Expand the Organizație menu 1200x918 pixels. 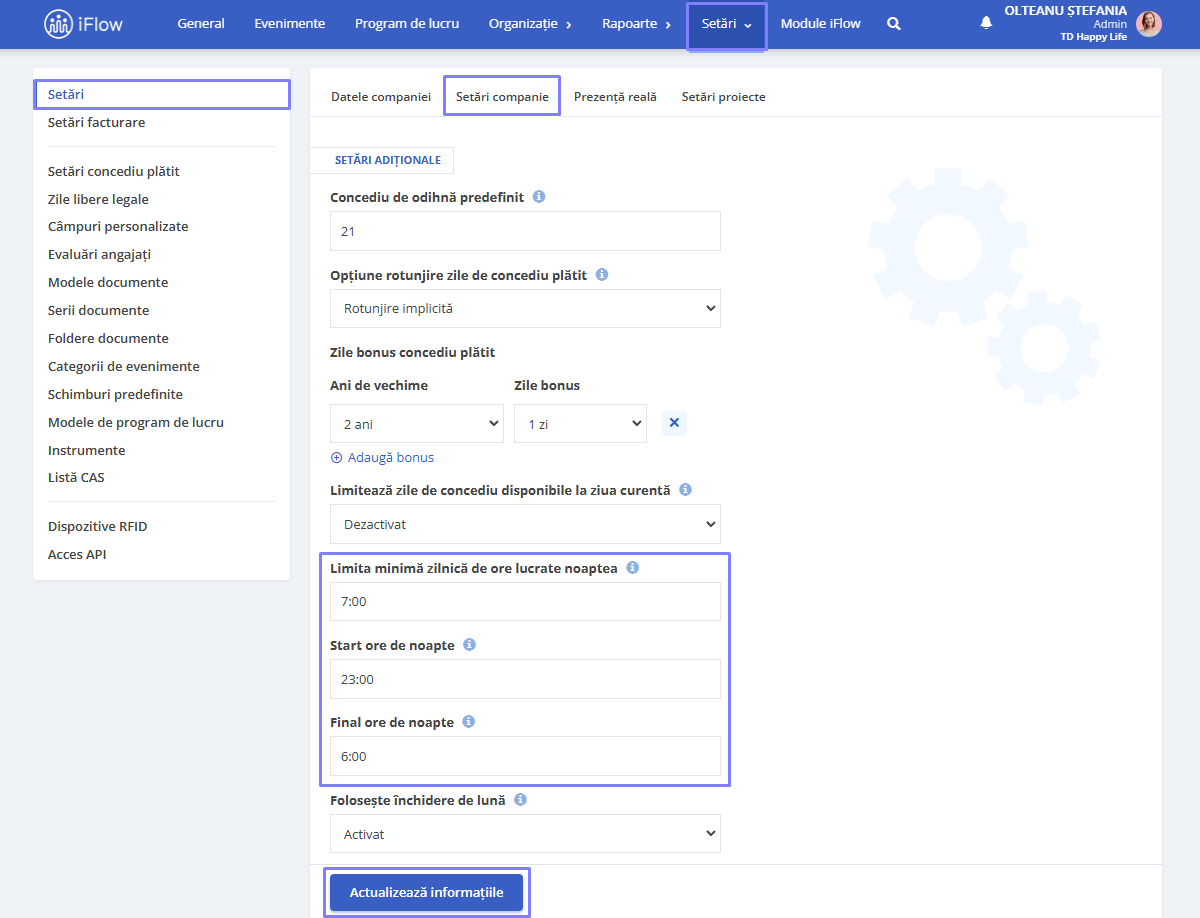530,24
